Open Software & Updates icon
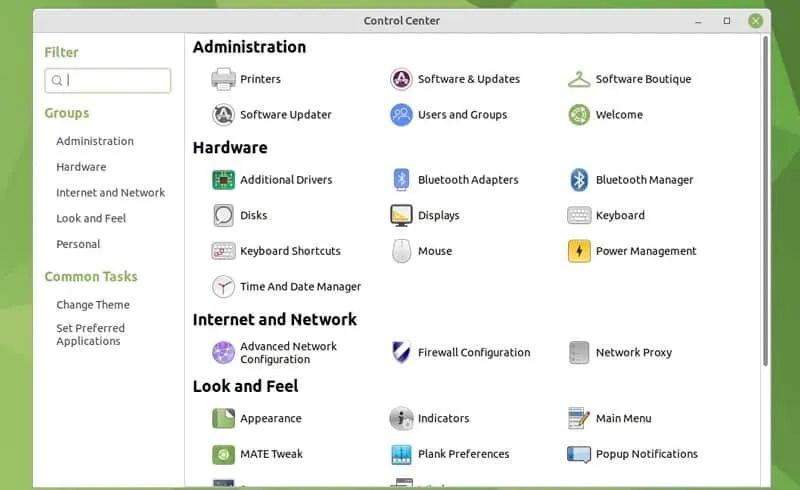 [401, 79]
